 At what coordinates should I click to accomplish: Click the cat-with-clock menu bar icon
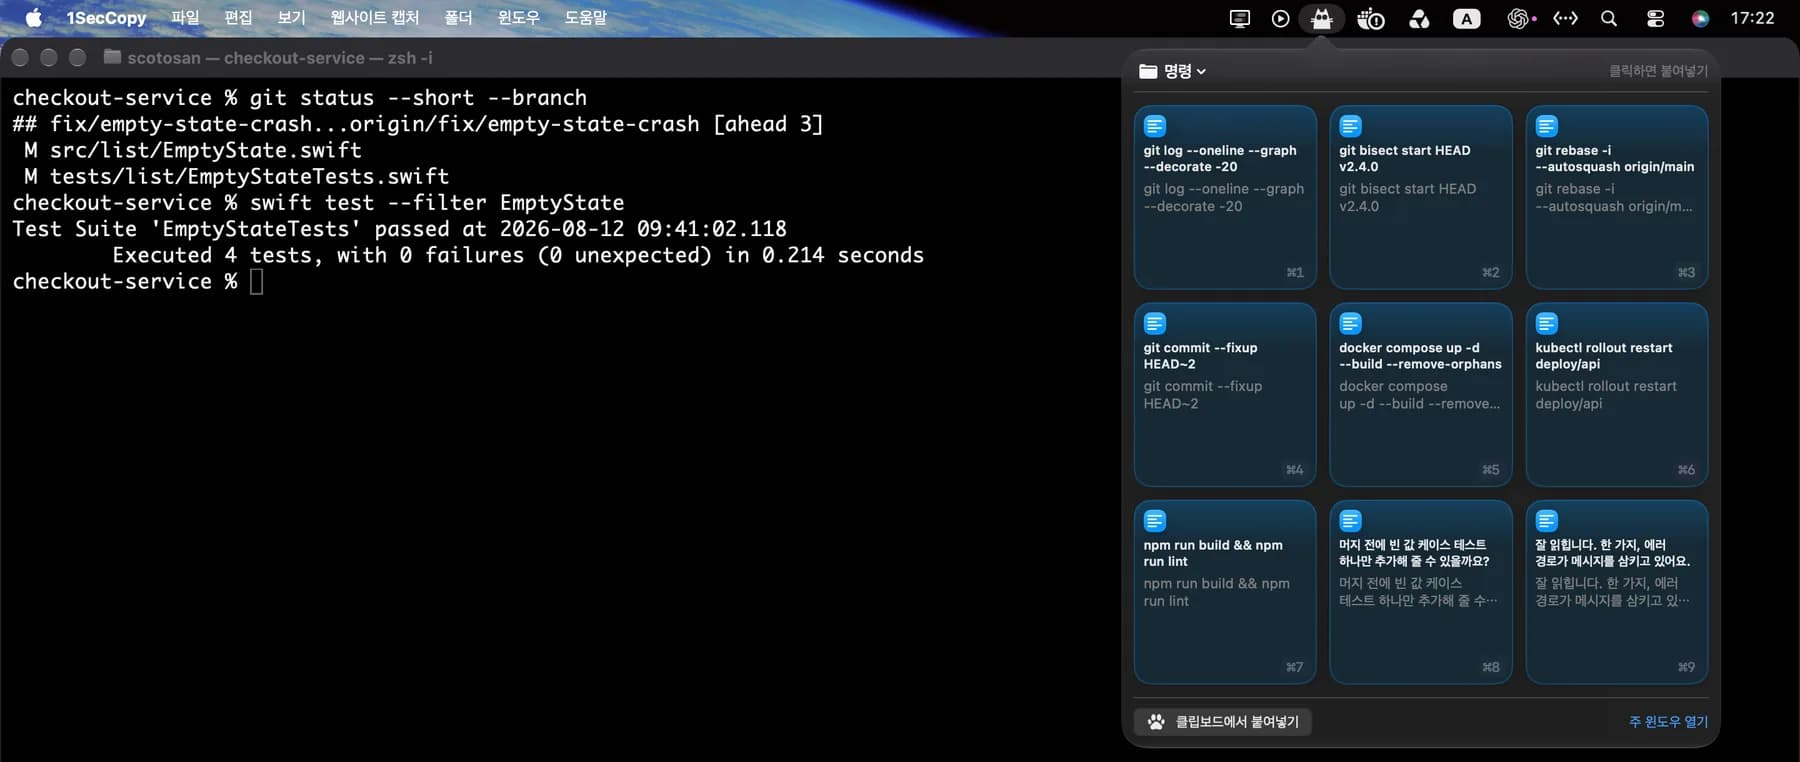(1370, 18)
